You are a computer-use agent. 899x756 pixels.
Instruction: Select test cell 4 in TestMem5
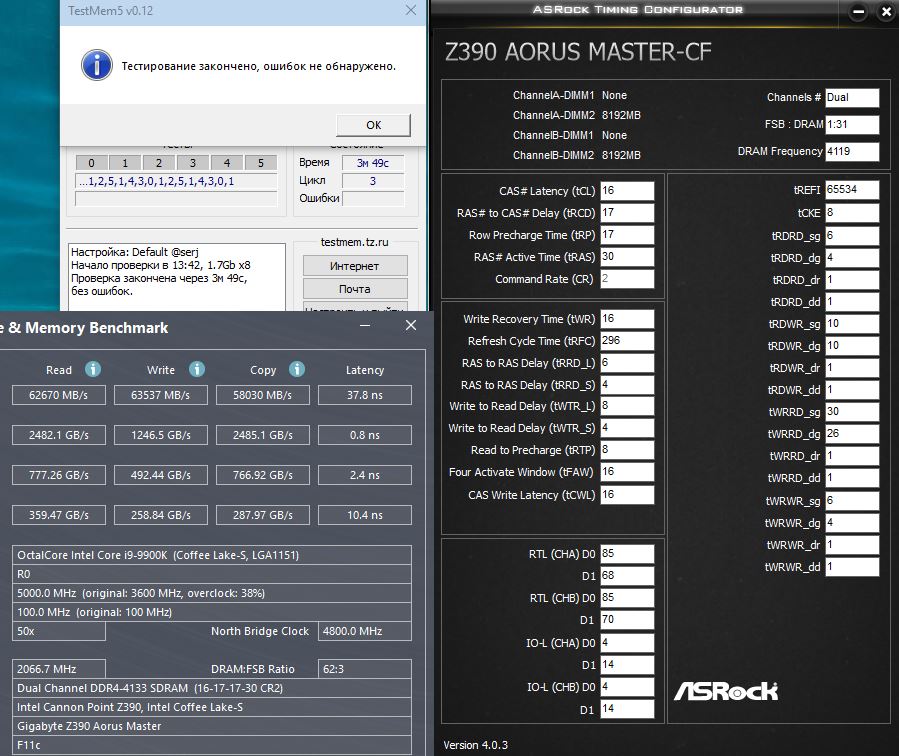coord(226,163)
